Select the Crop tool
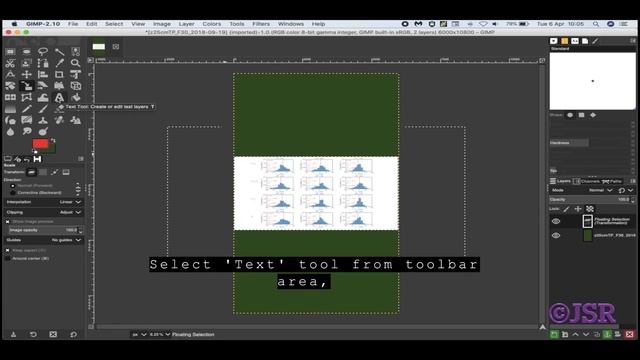This screenshot has width=640, height=360. (x=59, y=75)
